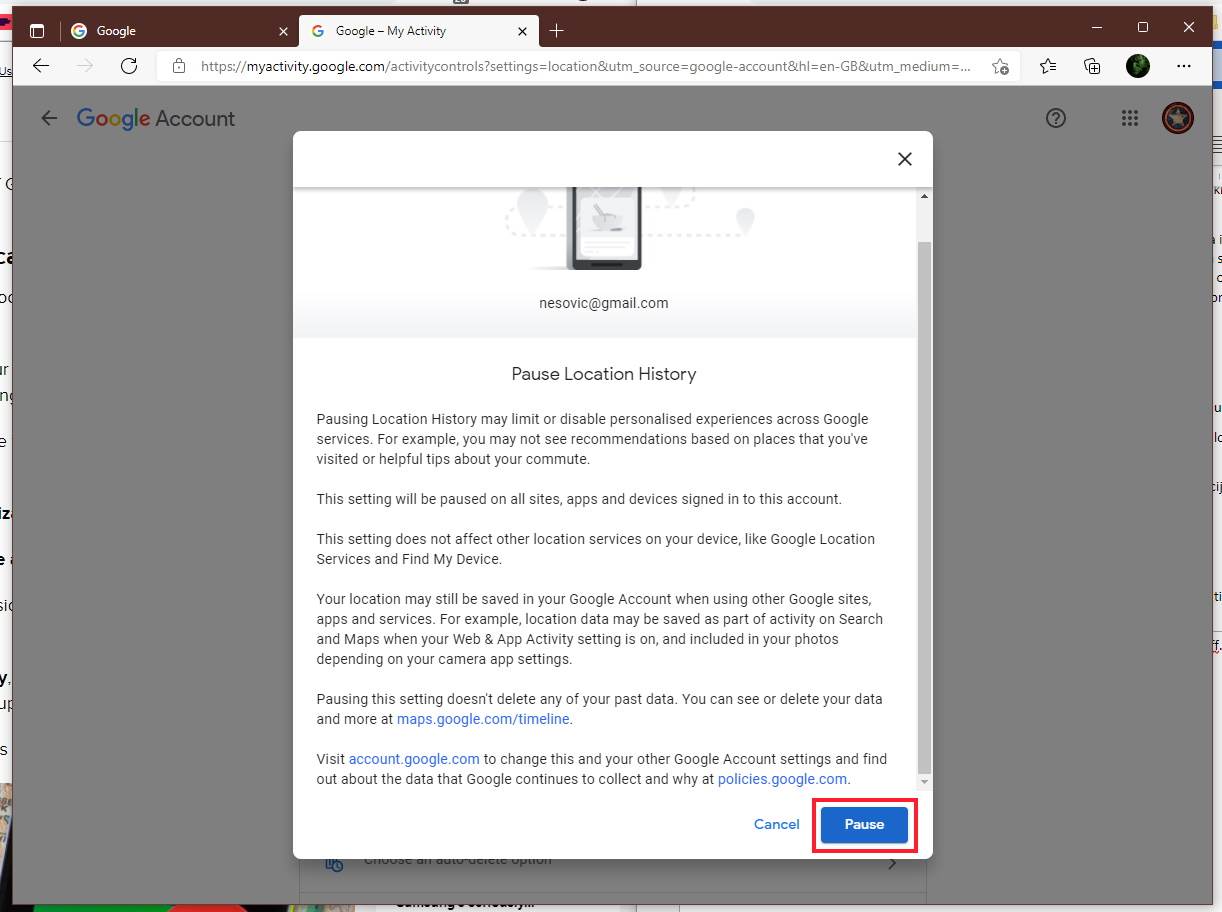Open Edge settings via the three-dot menu
Image resolution: width=1222 pixels, height=912 pixels.
pyautogui.click(x=1184, y=66)
